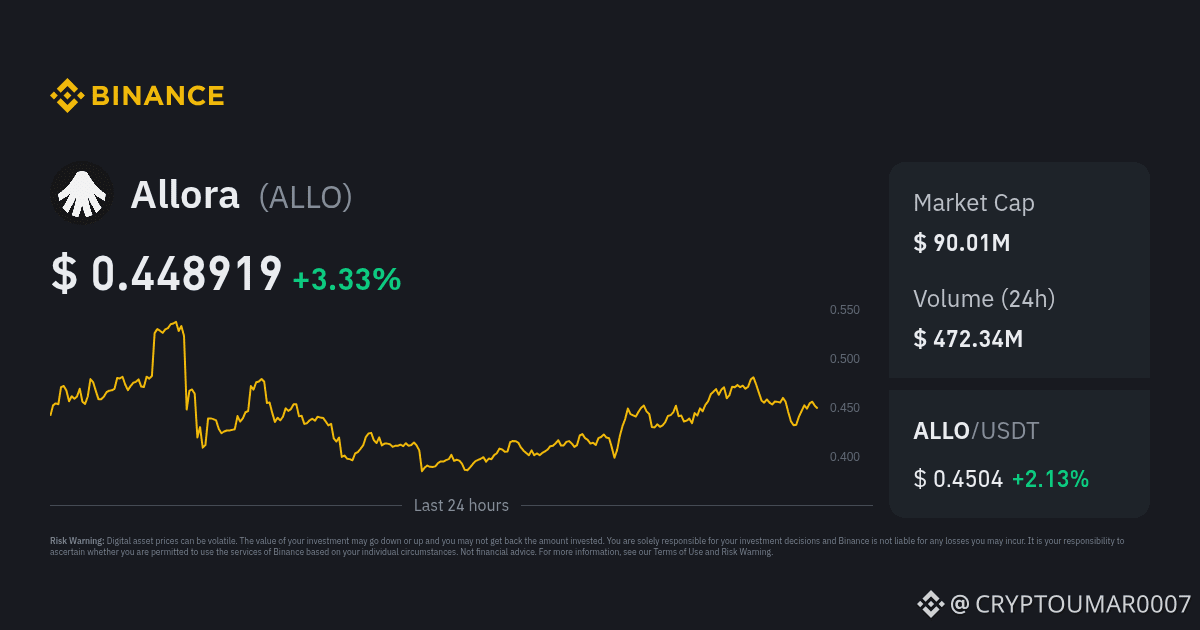
Task: Click the $ 90.01M market cap value
Action: [962, 243]
